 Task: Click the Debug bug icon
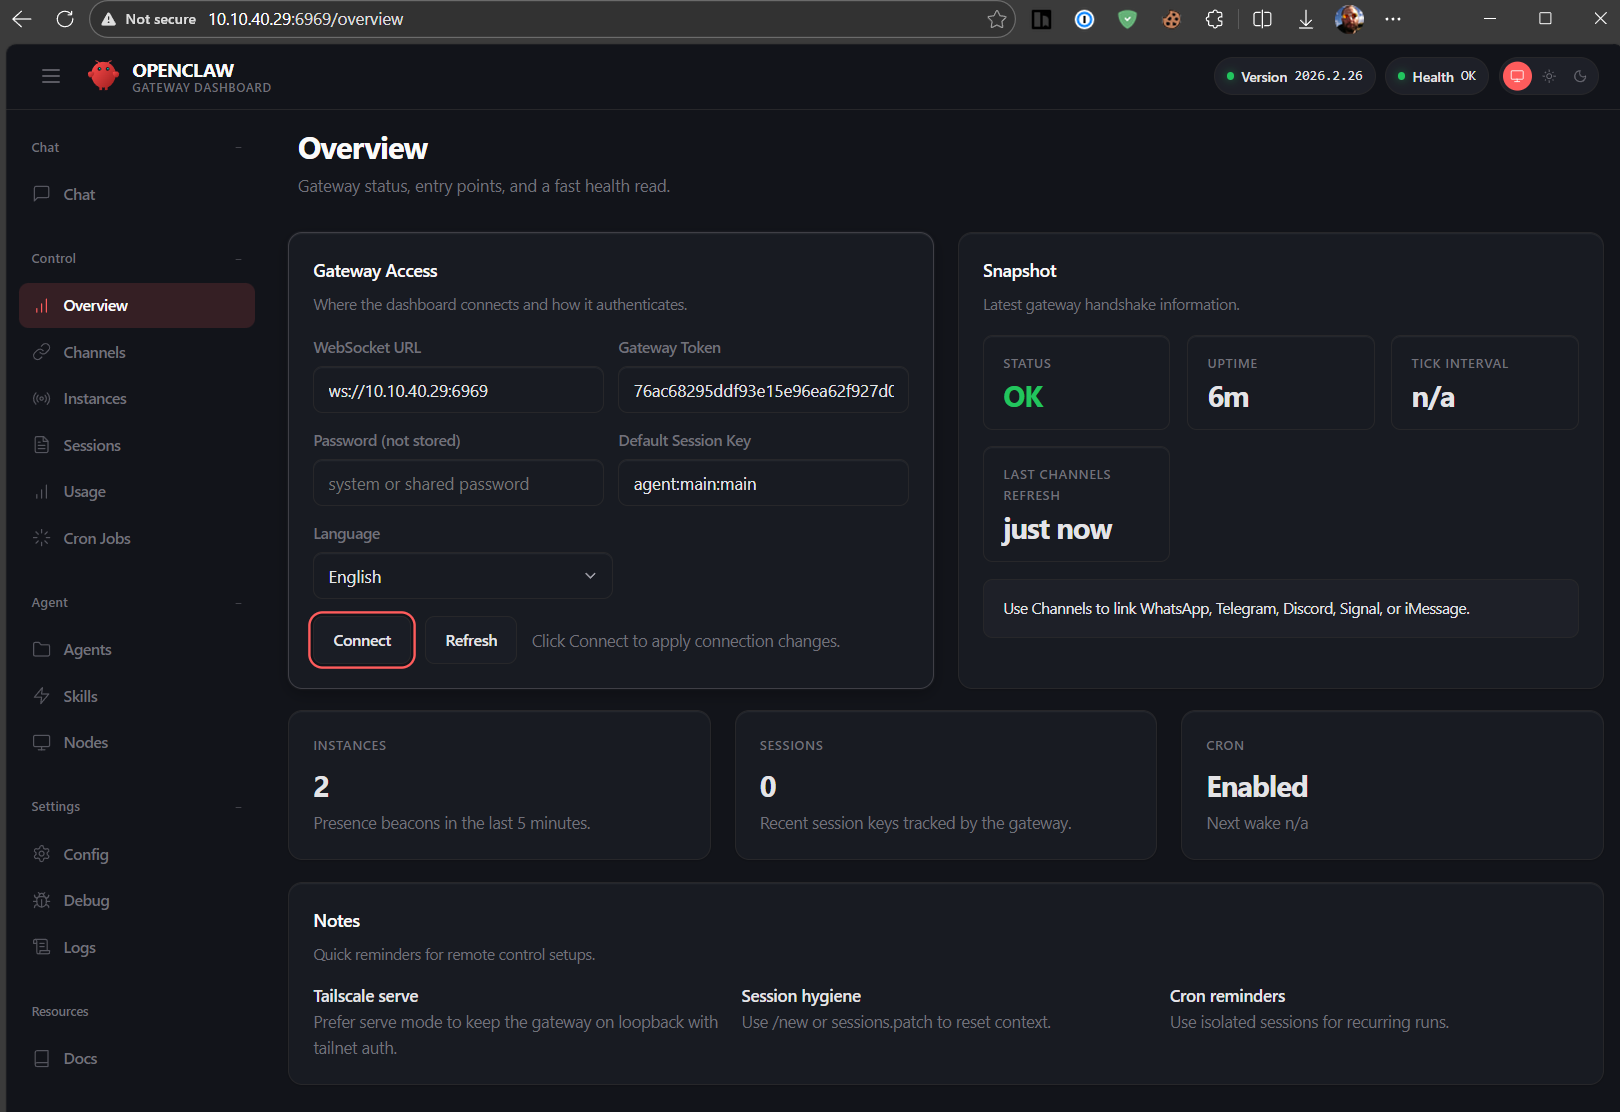click(x=42, y=900)
